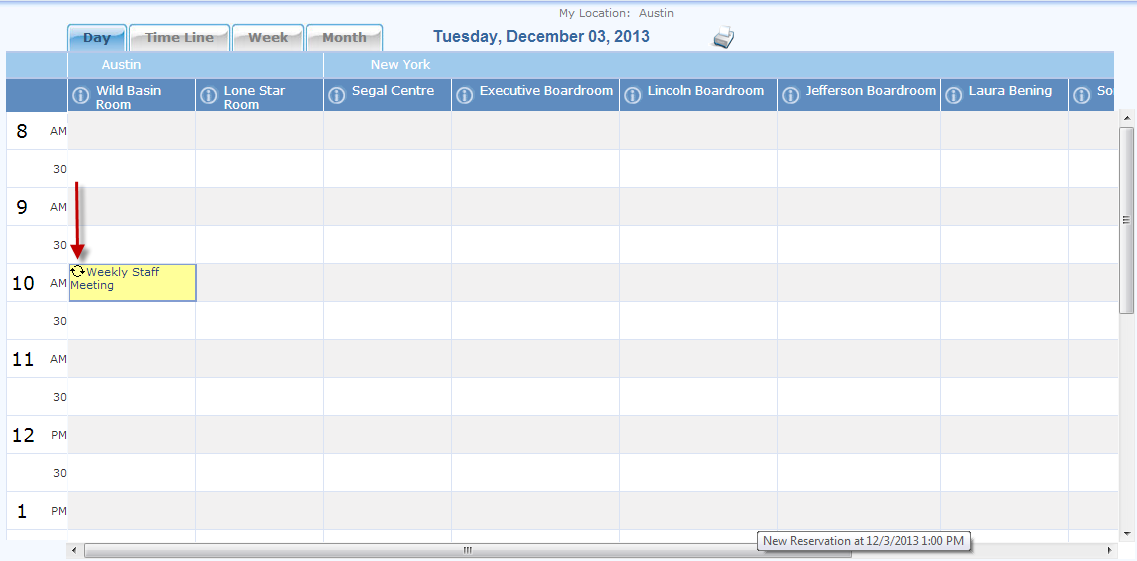Click the horizontal scrollbar right arrow
The image size is (1137, 561).
(1109, 550)
